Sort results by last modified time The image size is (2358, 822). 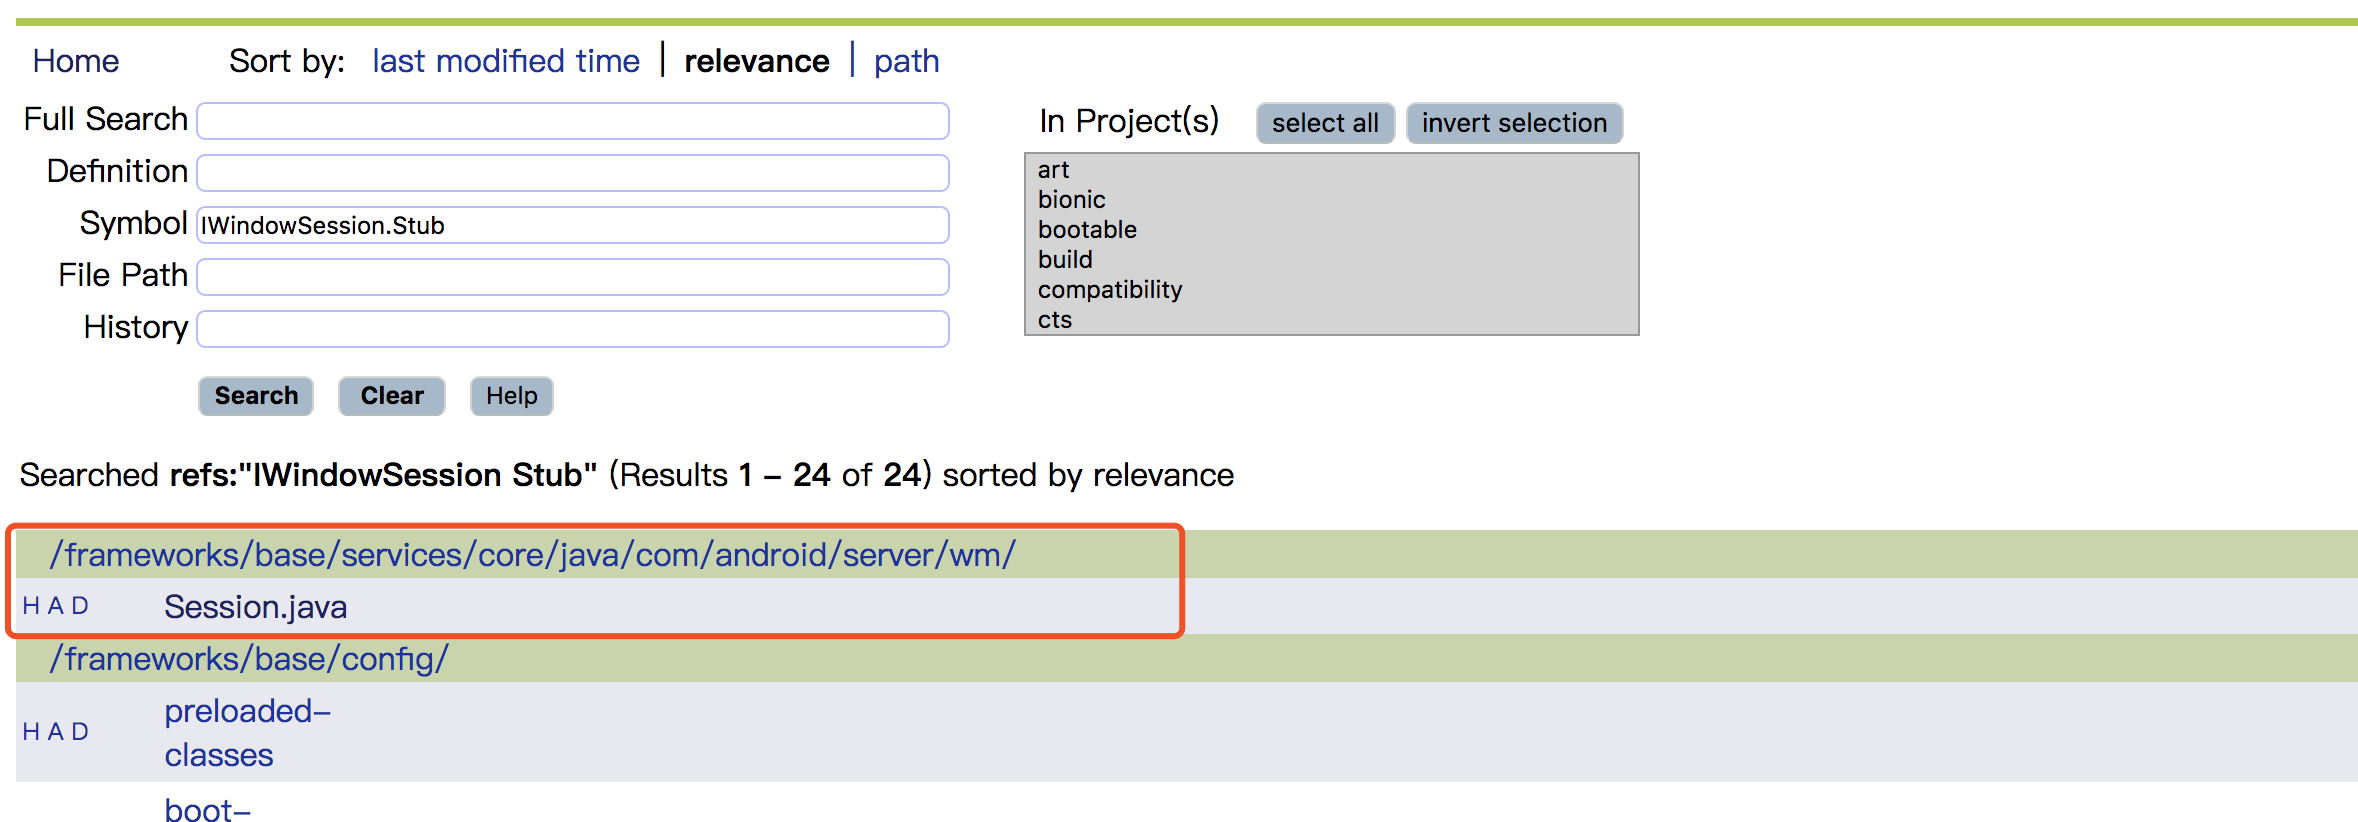pos(506,61)
